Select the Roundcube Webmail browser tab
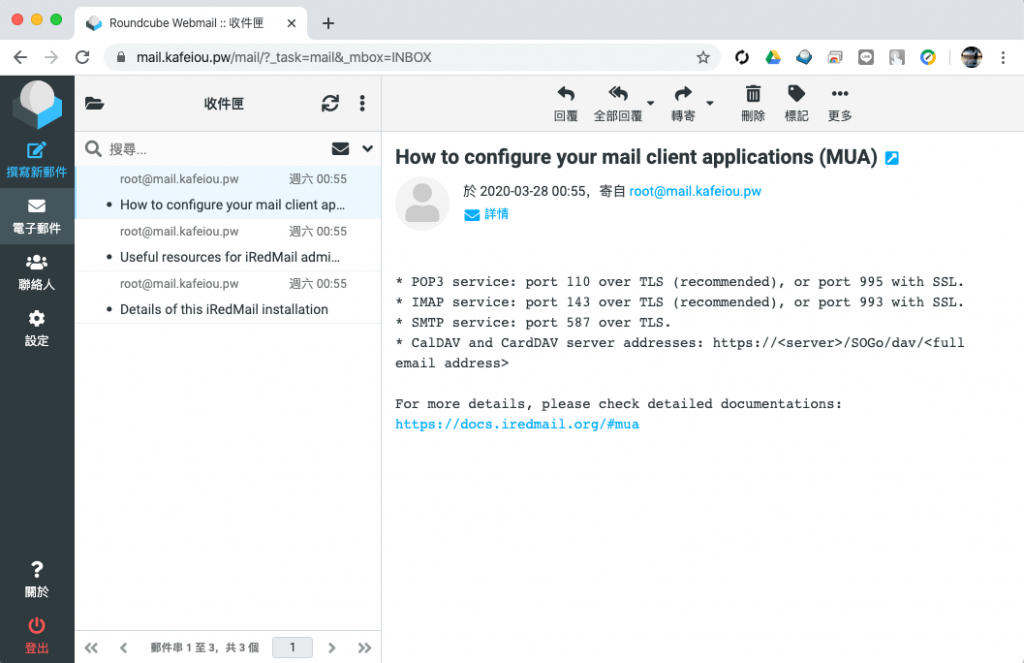The width and height of the screenshot is (1024, 663). [x=191, y=24]
